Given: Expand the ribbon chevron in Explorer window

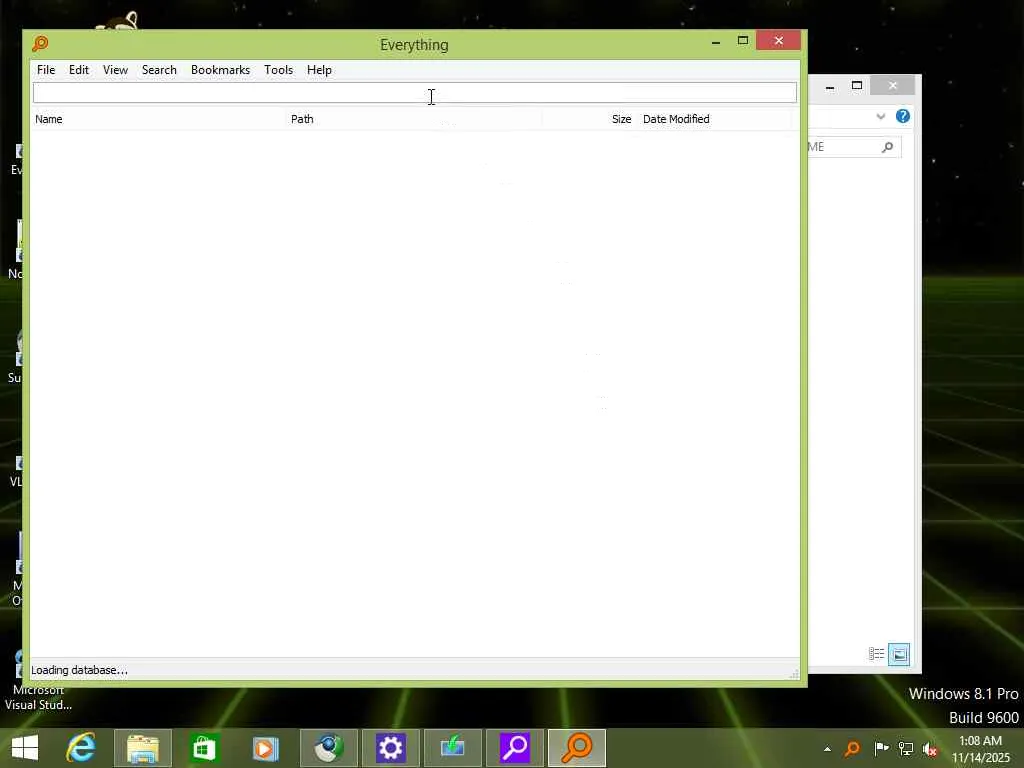Looking at the screenshot, I should 880,117.
